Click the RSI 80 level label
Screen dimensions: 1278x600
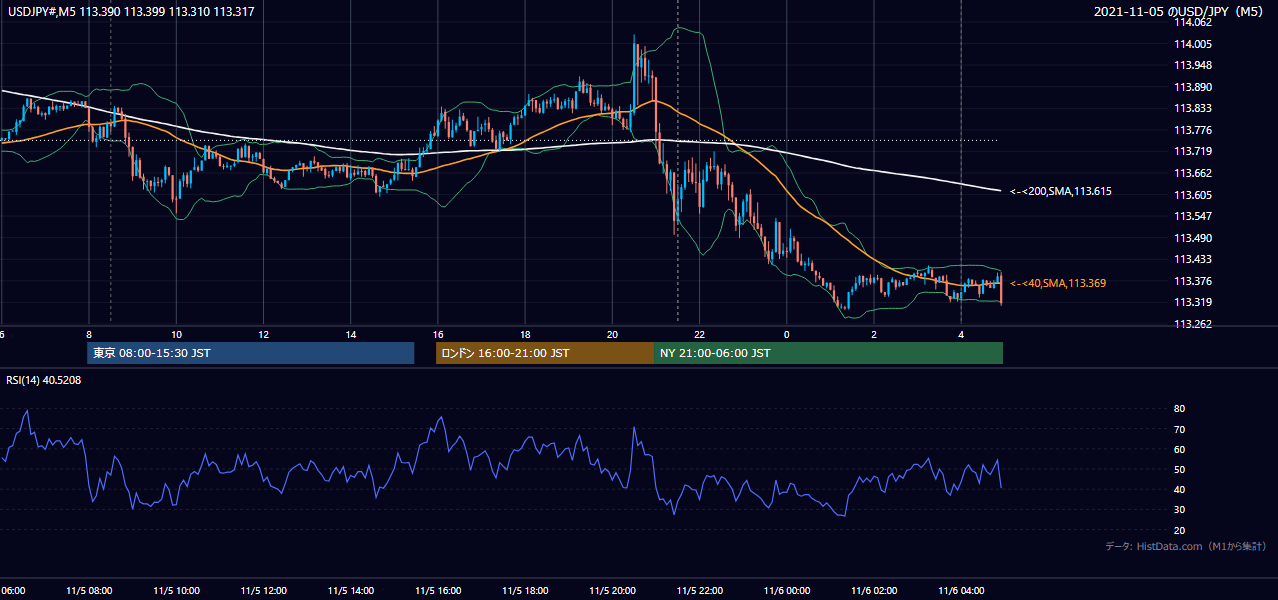click(1179, 409)
